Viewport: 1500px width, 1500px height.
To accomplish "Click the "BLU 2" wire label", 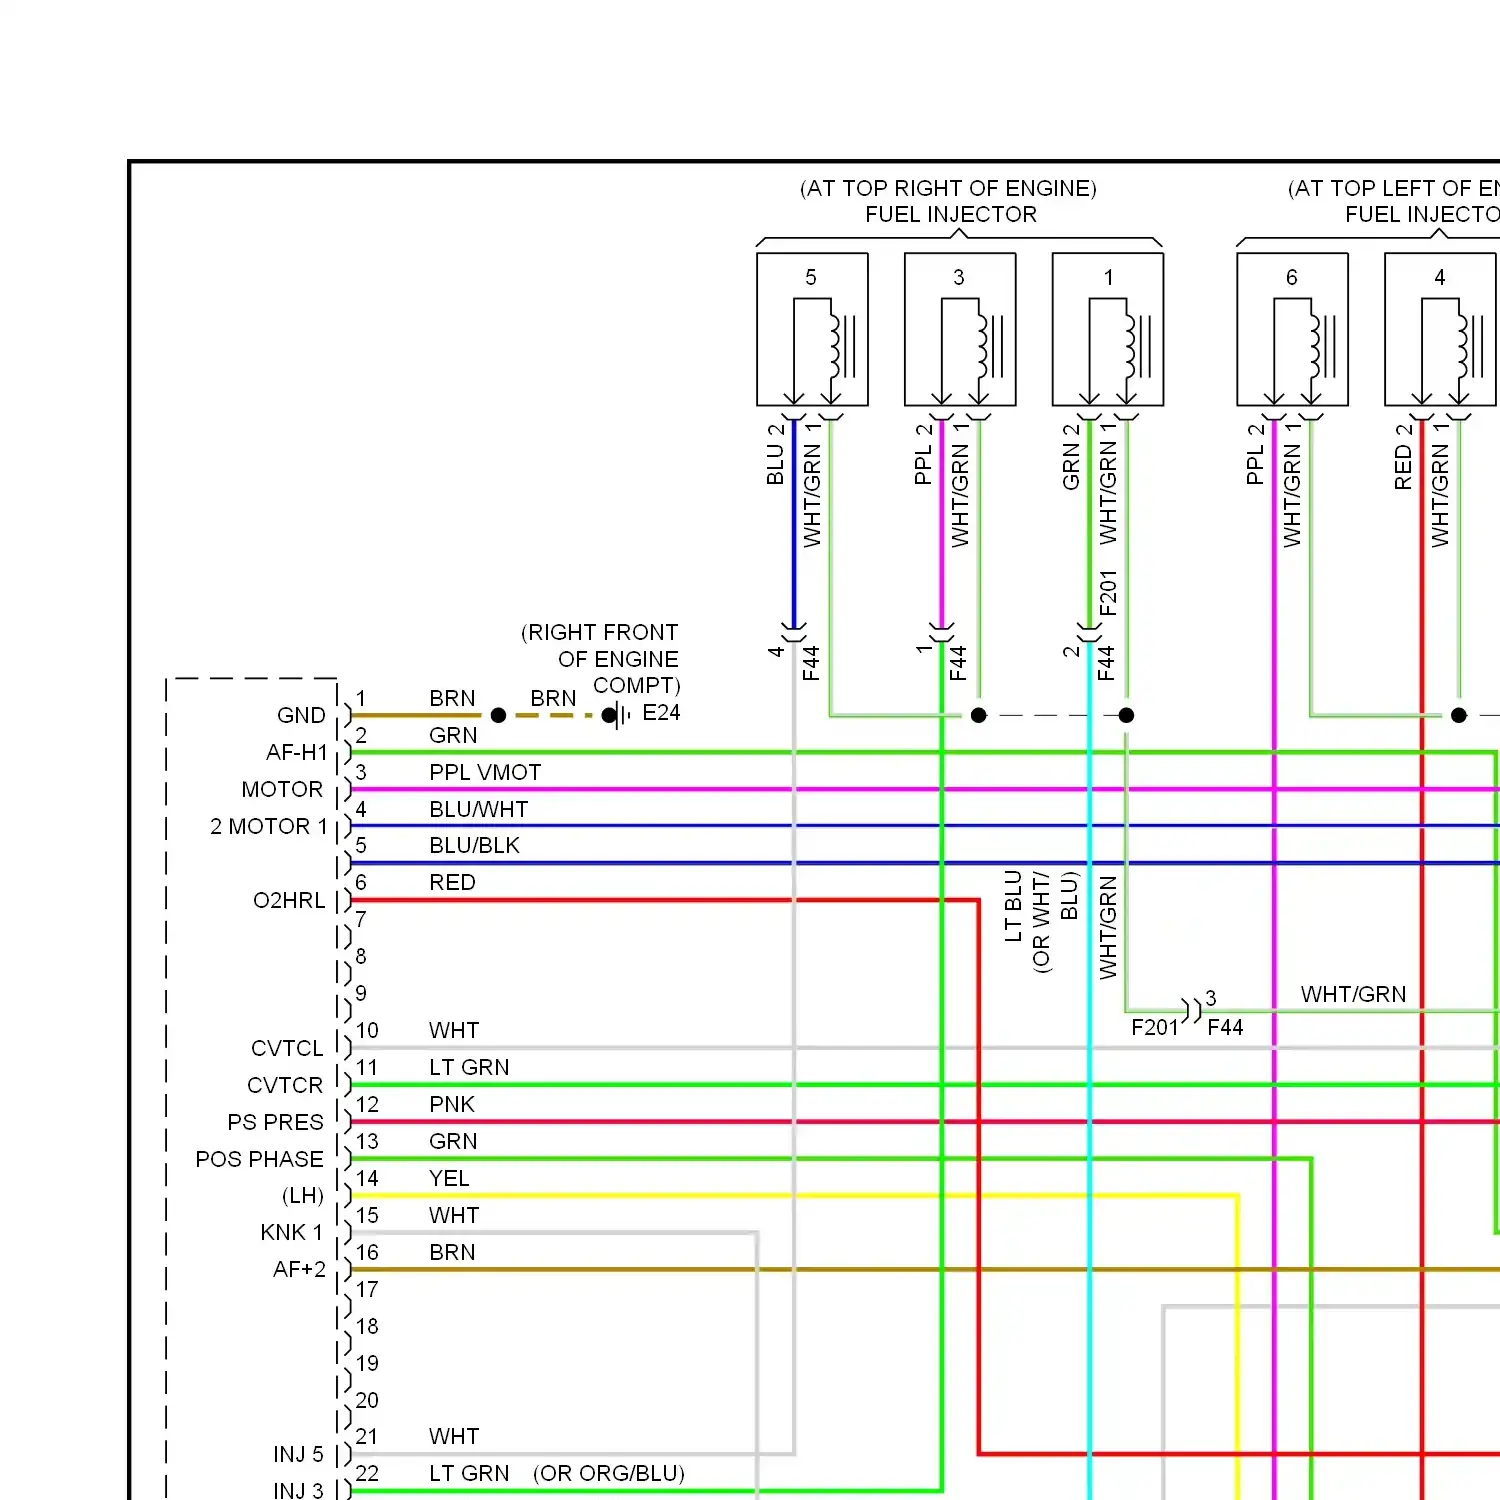I will pyautogui.click(x=776, y=454).
